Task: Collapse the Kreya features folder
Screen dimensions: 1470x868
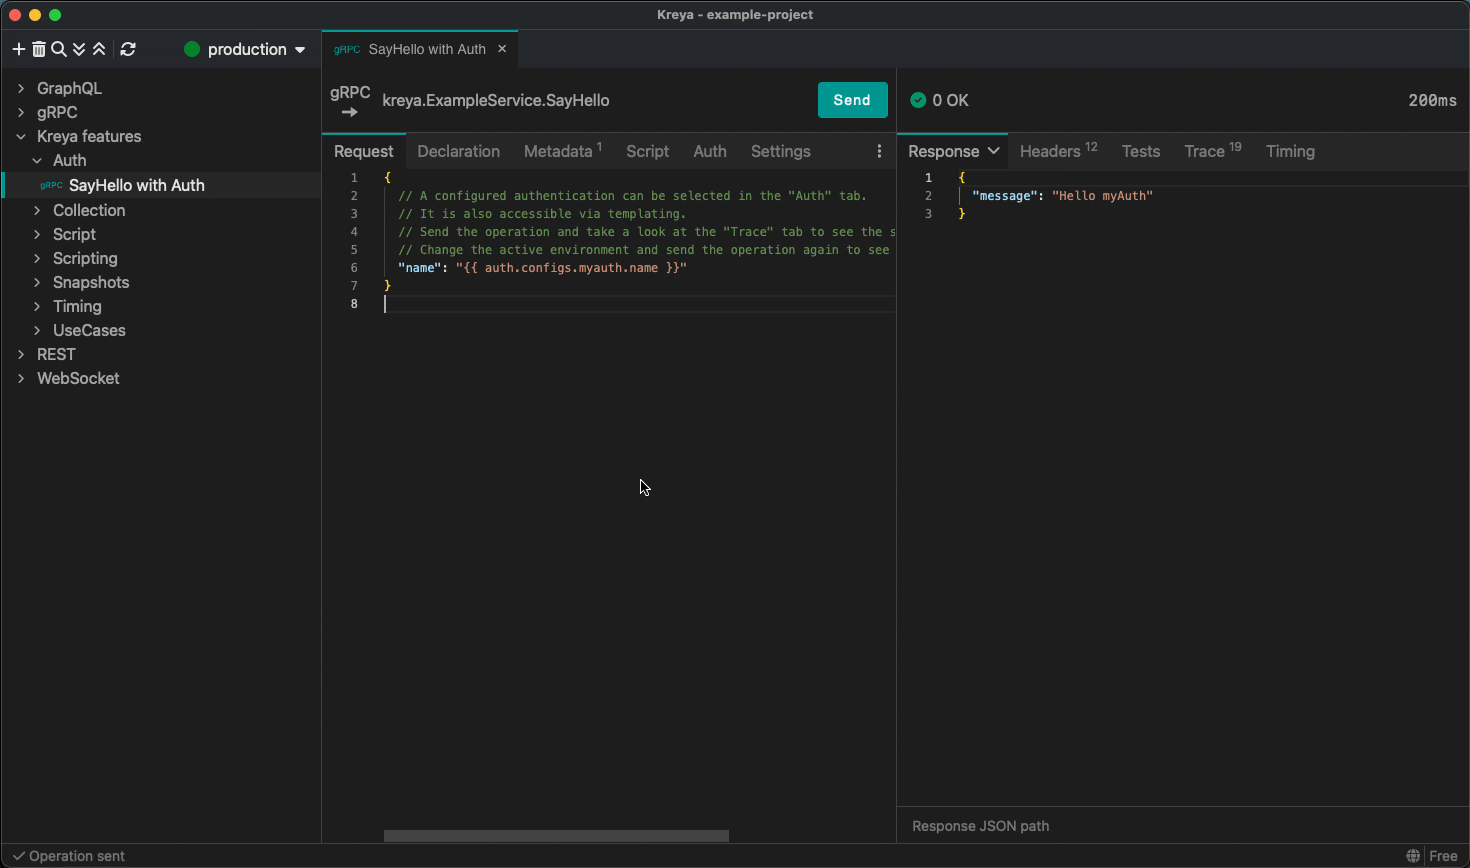Action: pos(21,136)
